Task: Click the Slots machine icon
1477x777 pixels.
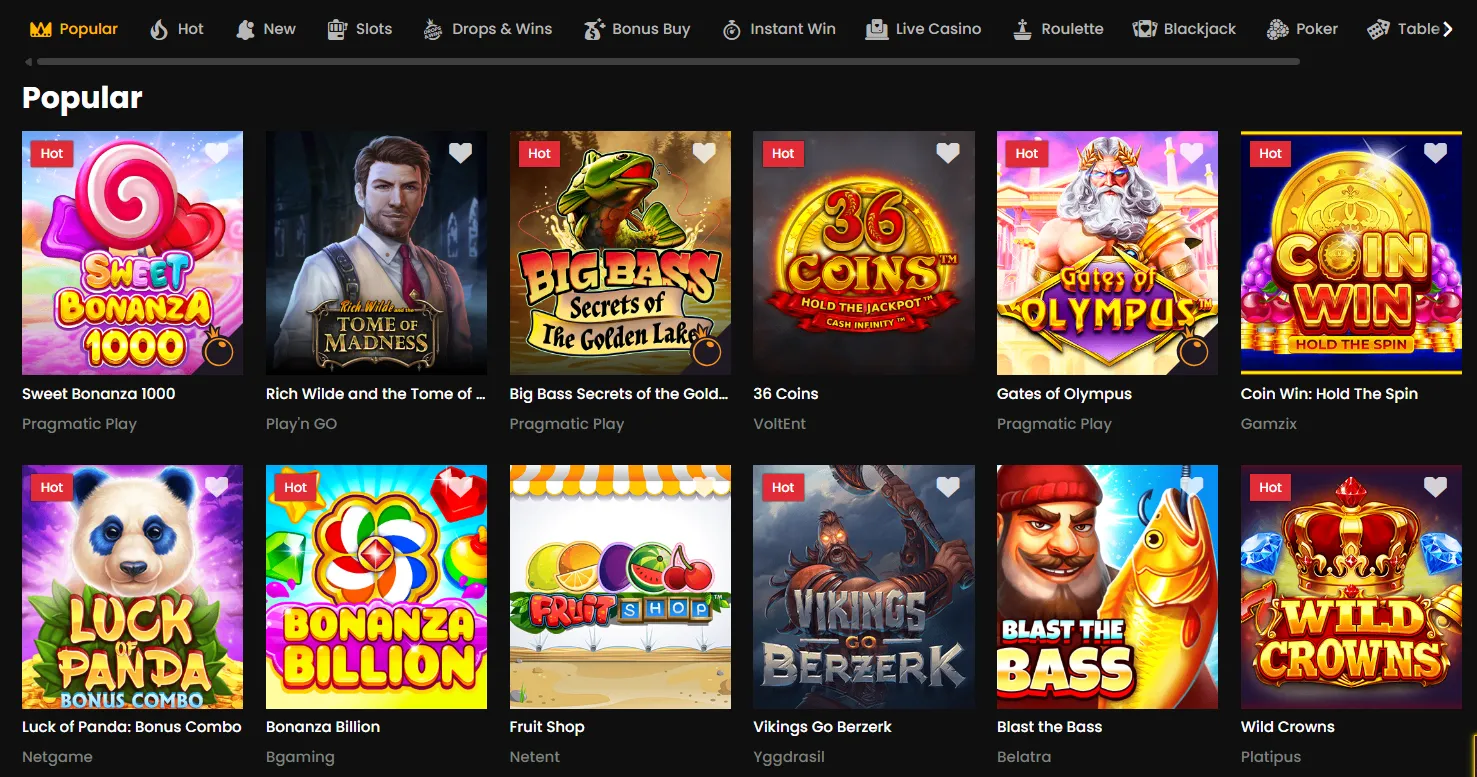Action: pos(337,29)
